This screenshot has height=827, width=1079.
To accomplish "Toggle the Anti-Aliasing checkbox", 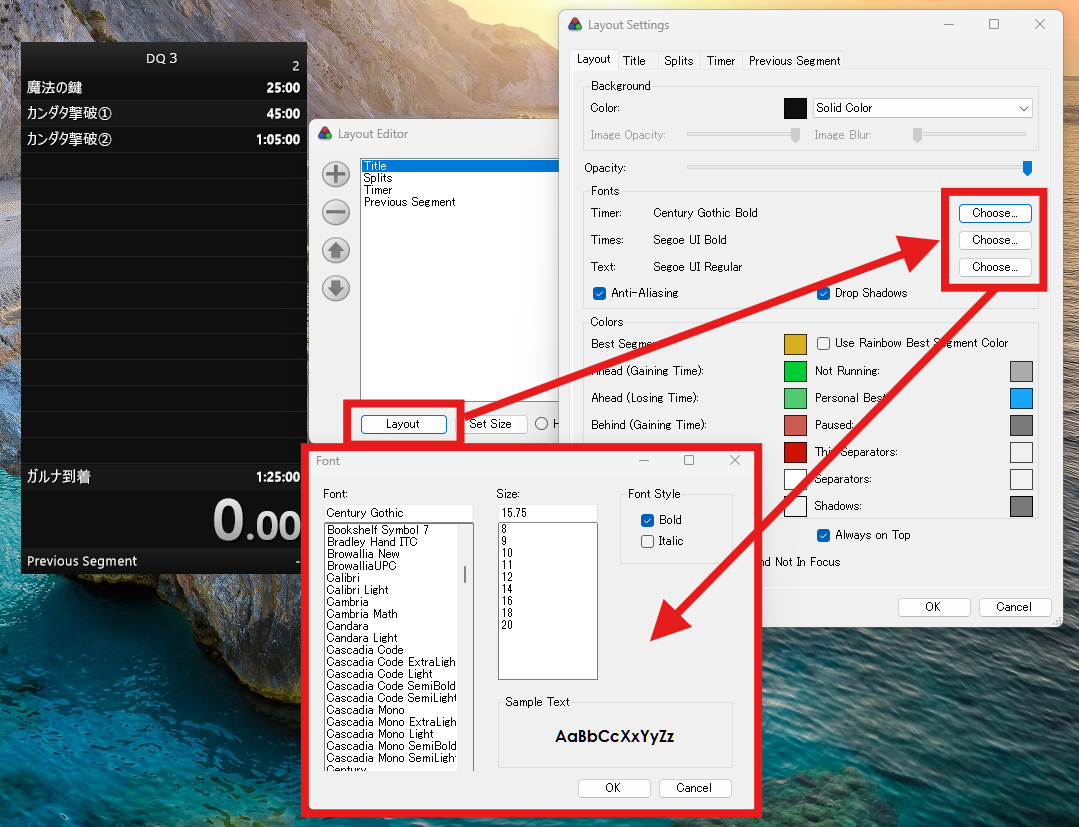I will pos(600,293).
